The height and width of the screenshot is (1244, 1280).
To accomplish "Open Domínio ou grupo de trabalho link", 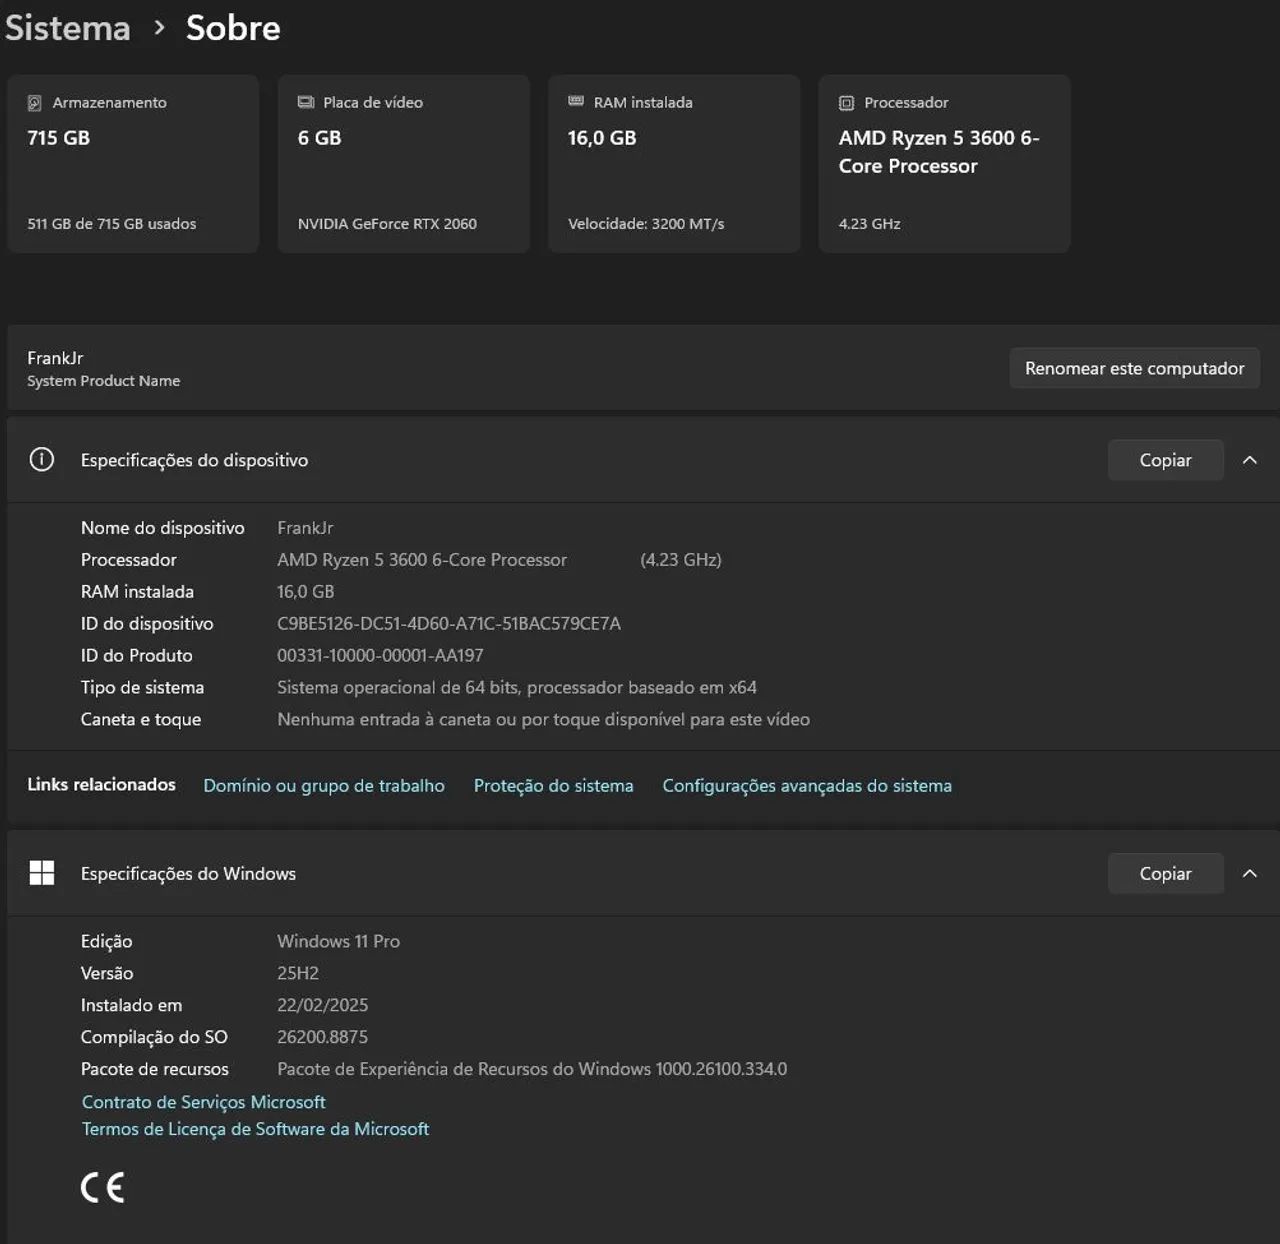I will pos(324,786).
